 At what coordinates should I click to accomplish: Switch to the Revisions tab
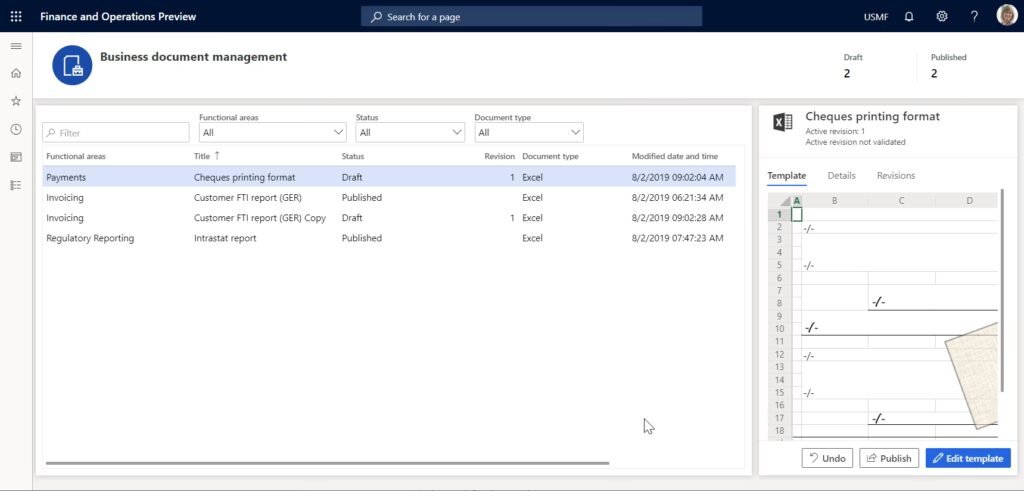(x=895, y=176)
